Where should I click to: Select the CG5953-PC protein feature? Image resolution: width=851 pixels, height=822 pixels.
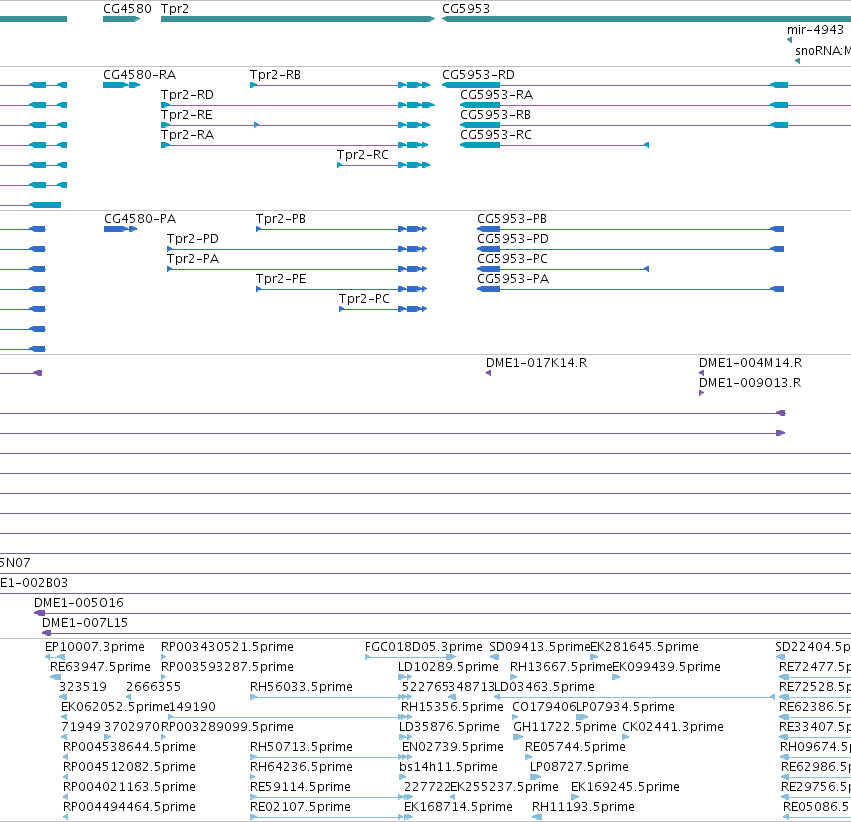pyautogui.click(x=563, y=269)
